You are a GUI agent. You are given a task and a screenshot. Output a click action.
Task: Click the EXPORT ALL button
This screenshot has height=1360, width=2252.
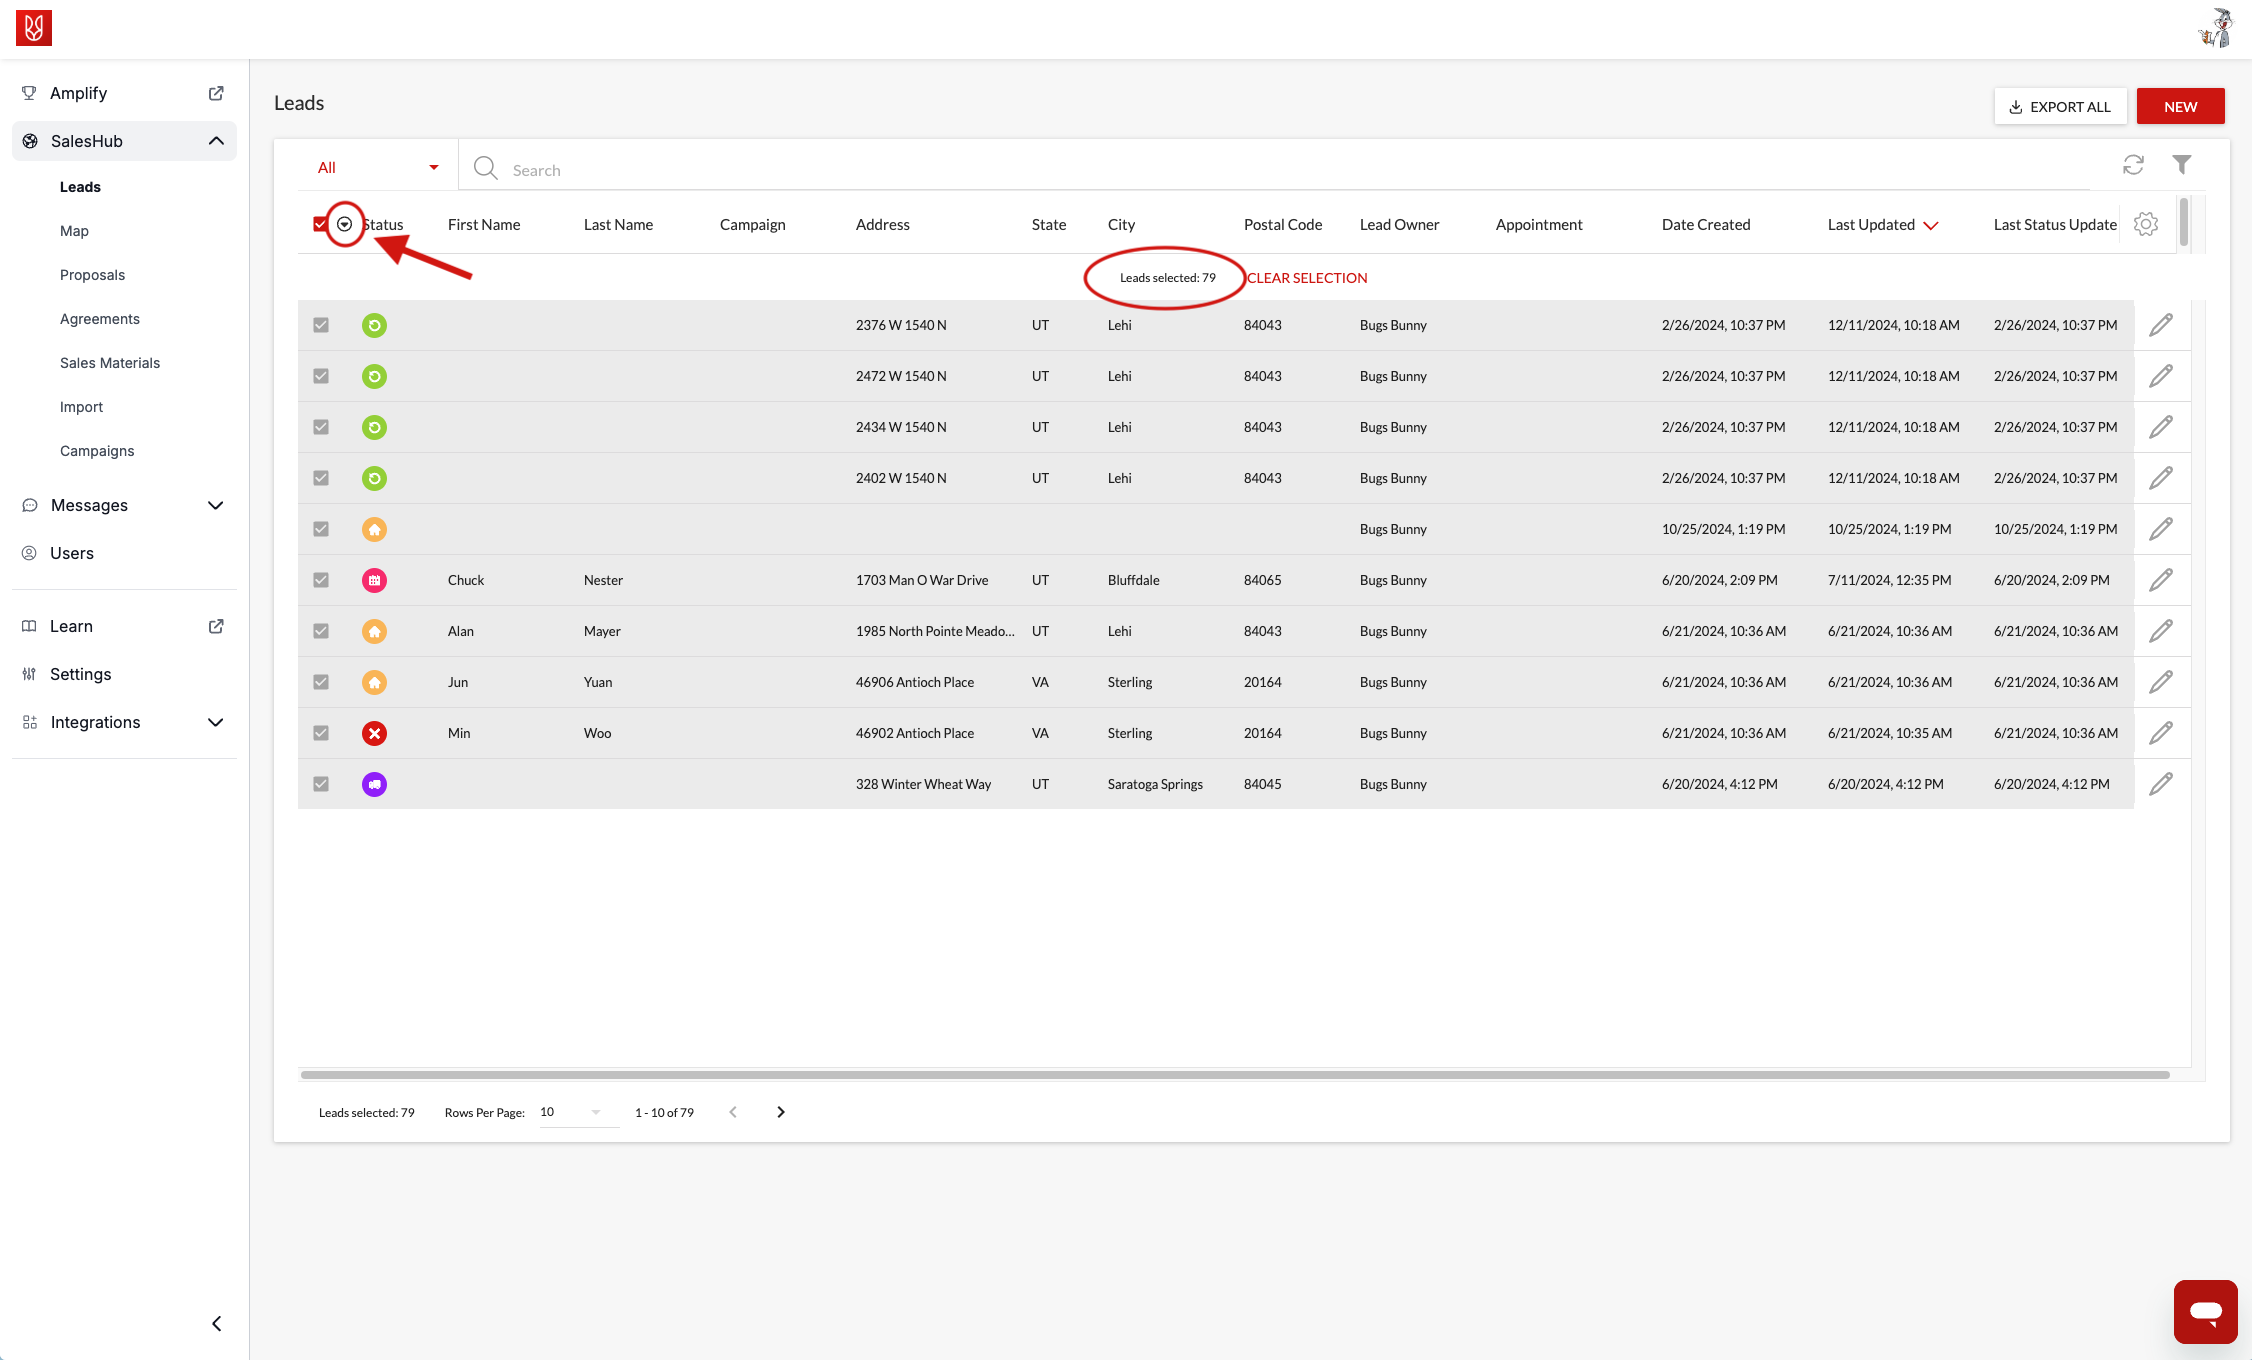[2060, 106]
